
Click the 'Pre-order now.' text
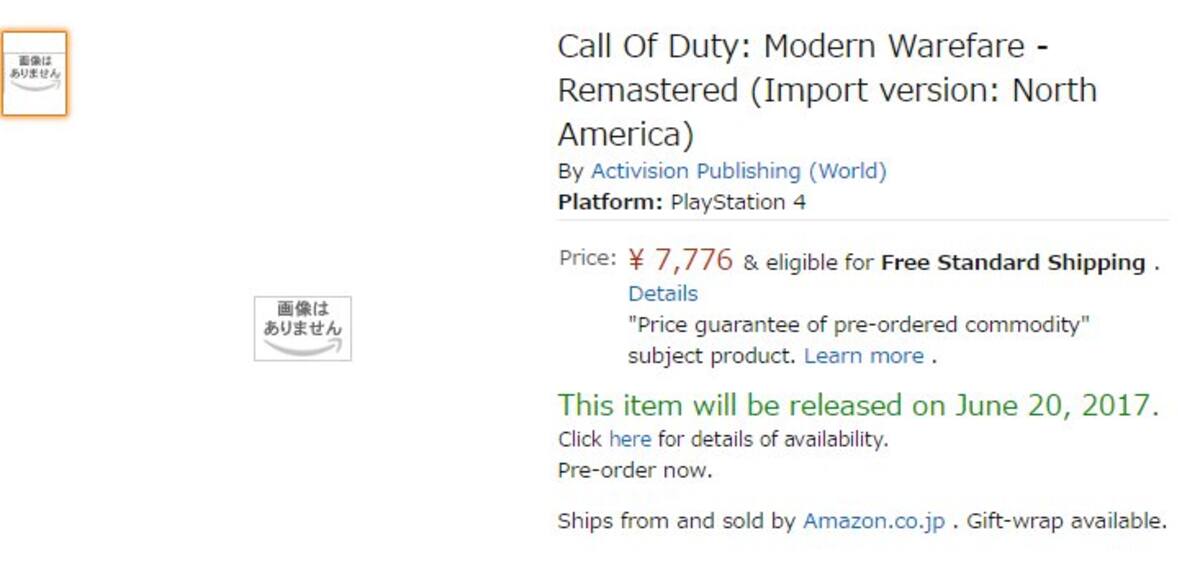point(635,471)
